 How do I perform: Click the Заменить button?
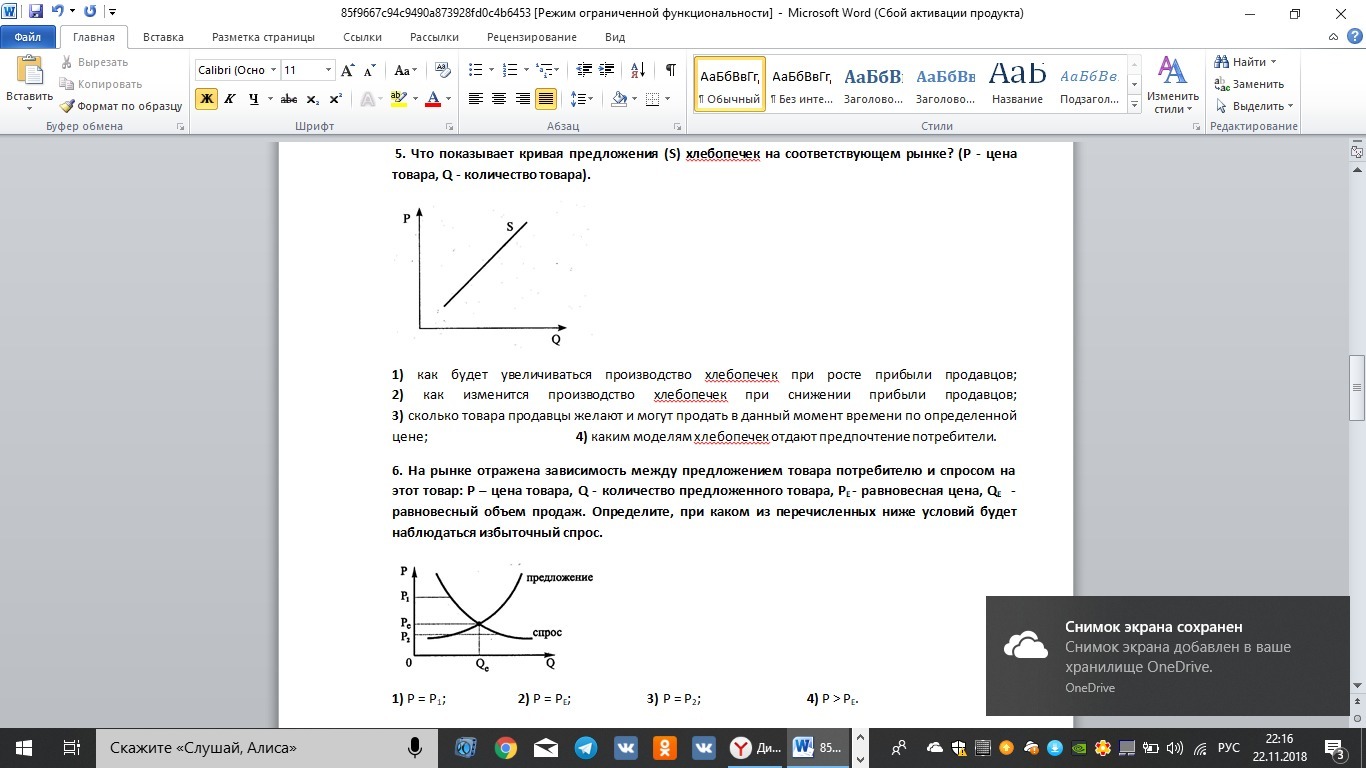click(1250, 84)
